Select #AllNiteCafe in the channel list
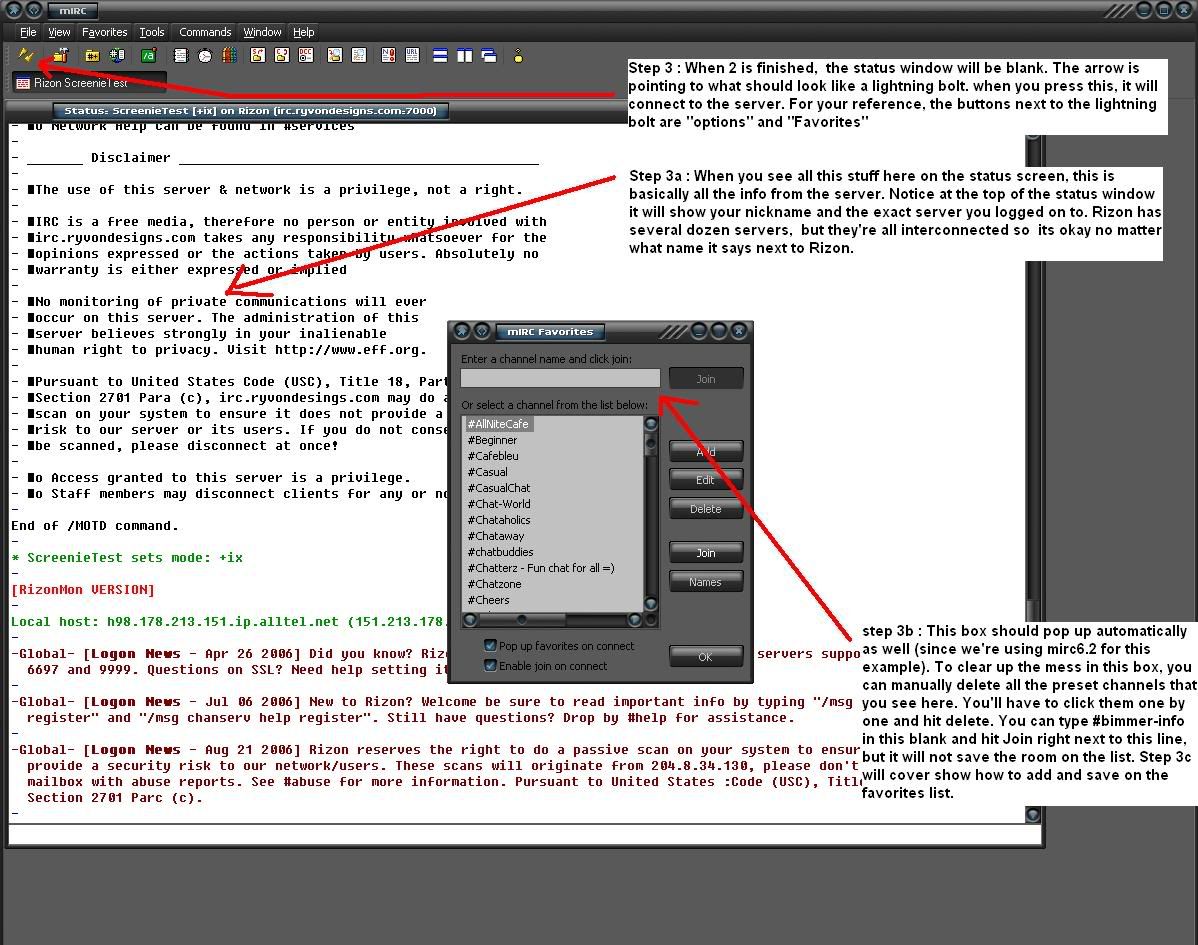The width and height of the screenshot is (1198, 945). (498, 424)
